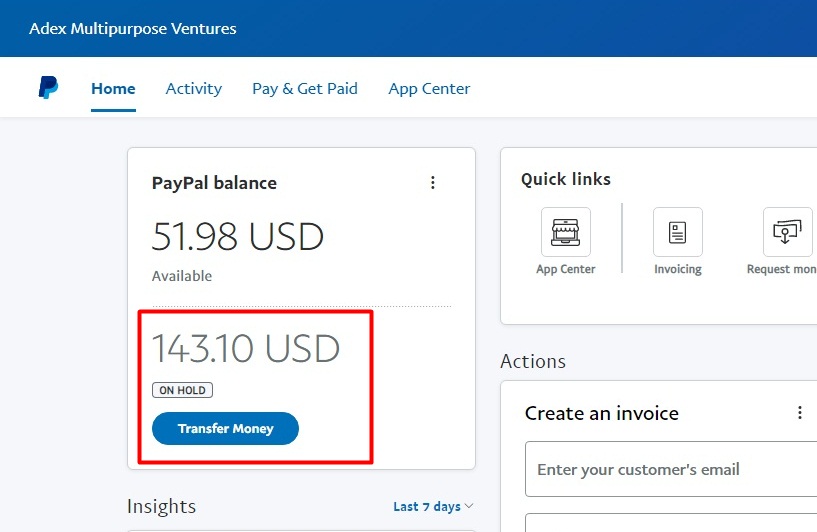
Task: Click the 143.10 USD on-hold amount
Action: pyautogui.click(x=246, y=348)
